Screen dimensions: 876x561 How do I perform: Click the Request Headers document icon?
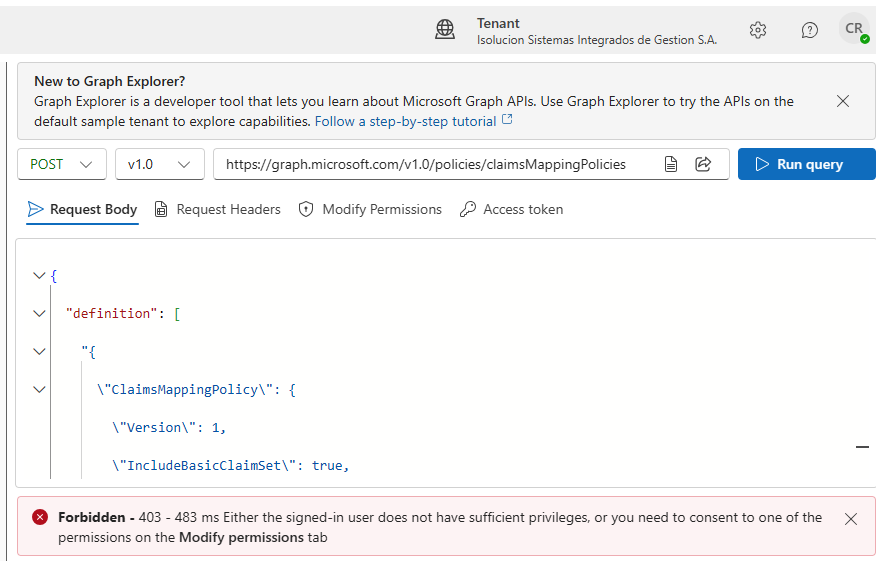point(161,210)
